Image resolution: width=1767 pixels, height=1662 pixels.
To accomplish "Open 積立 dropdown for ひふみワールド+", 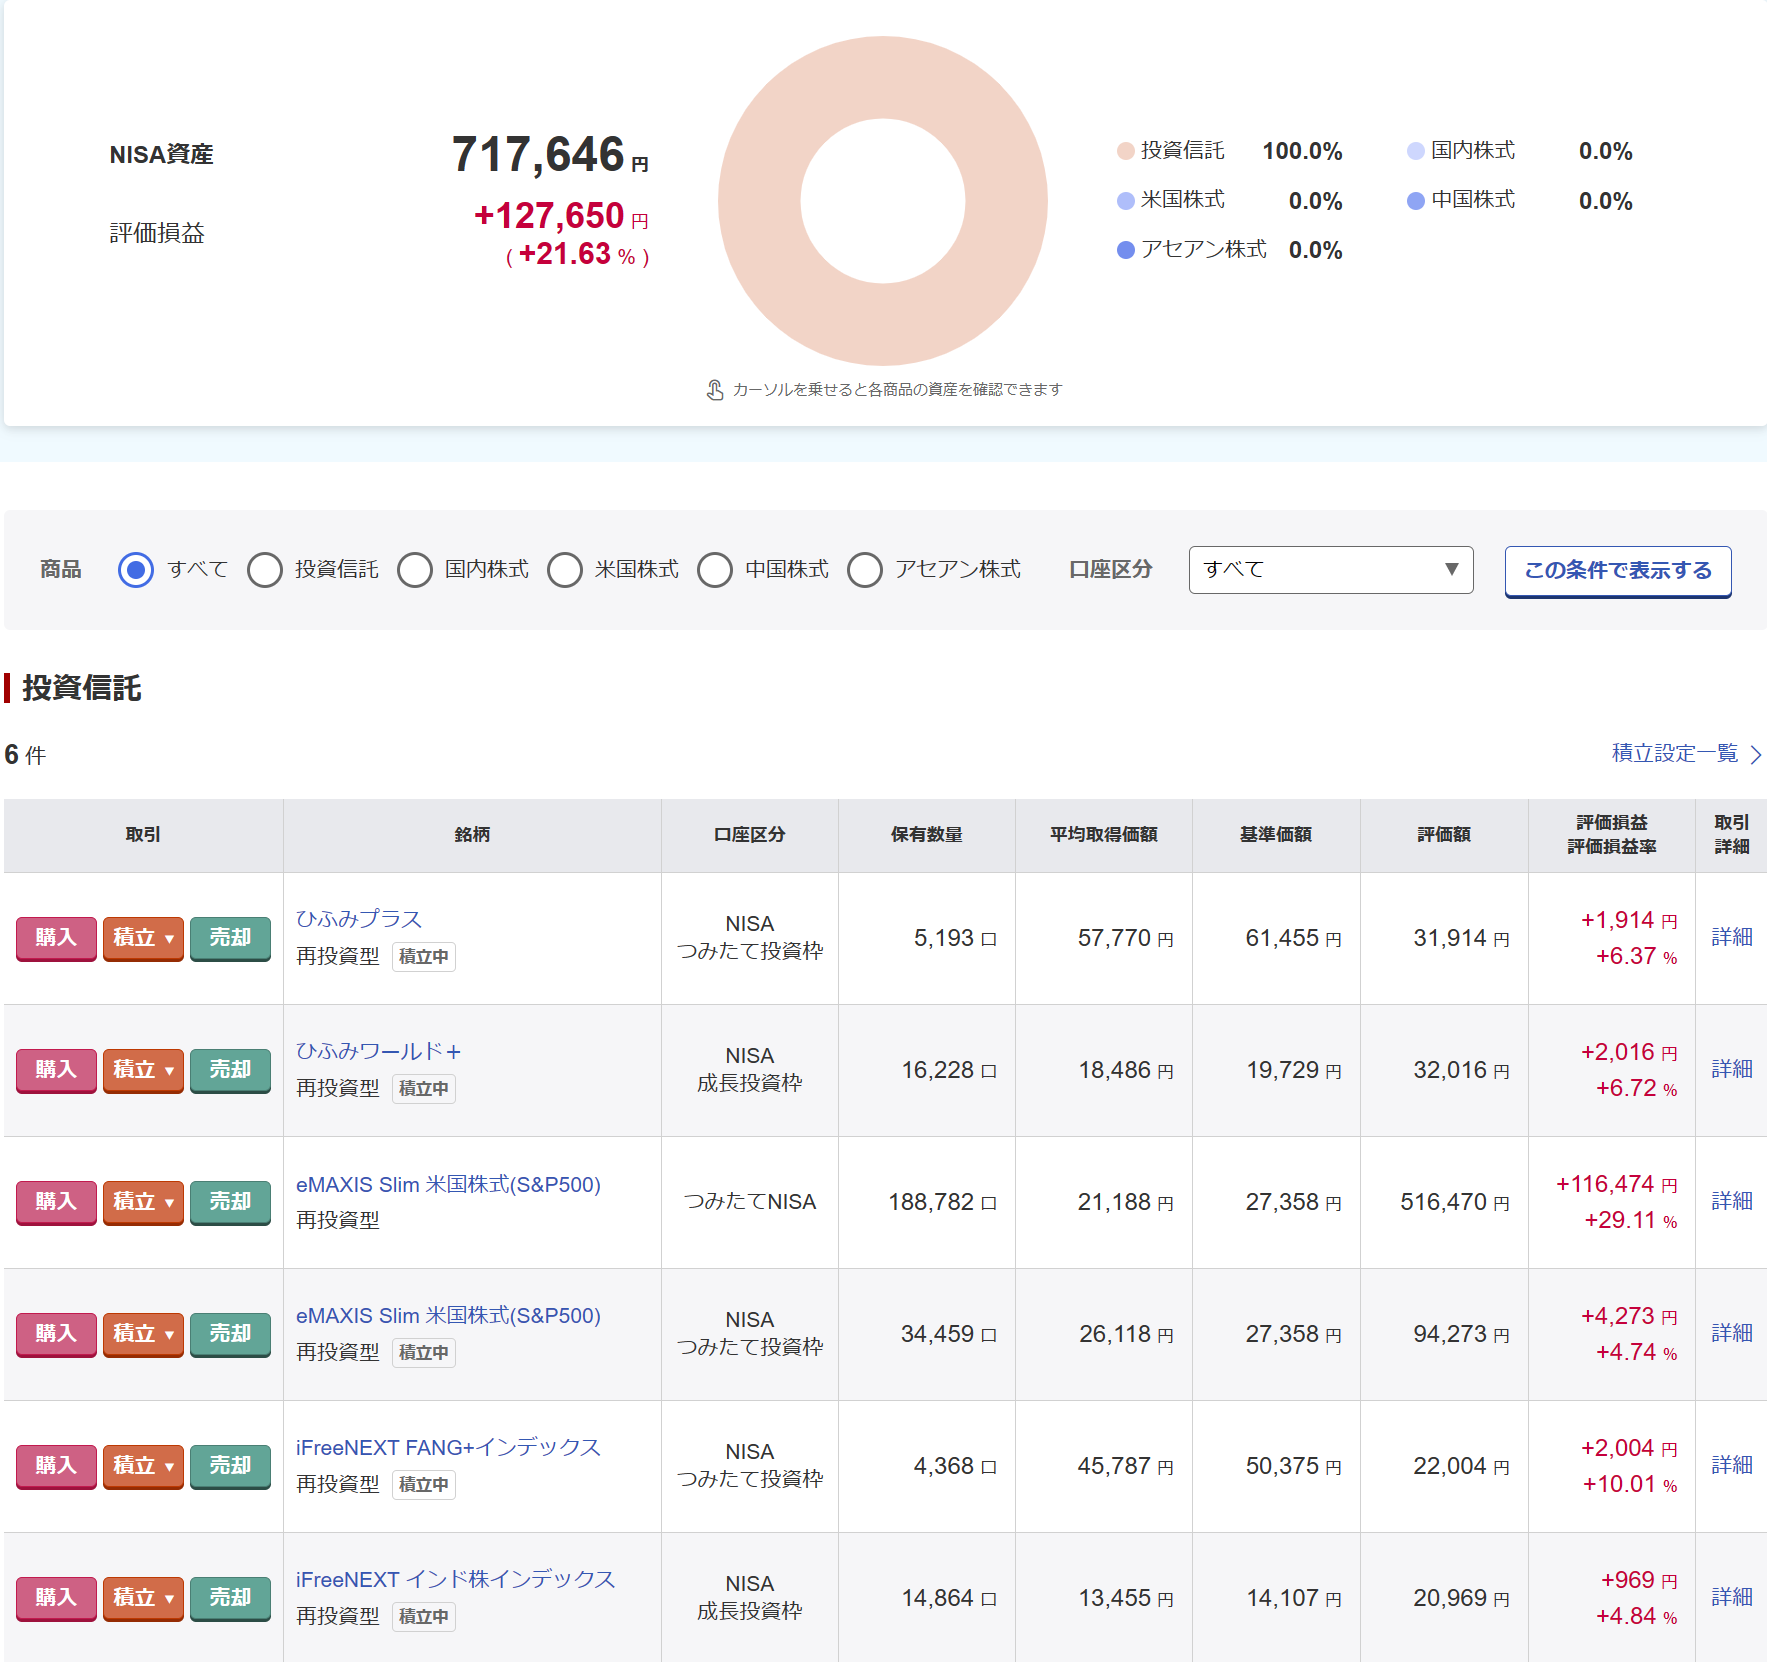I will pos(143,1070).
